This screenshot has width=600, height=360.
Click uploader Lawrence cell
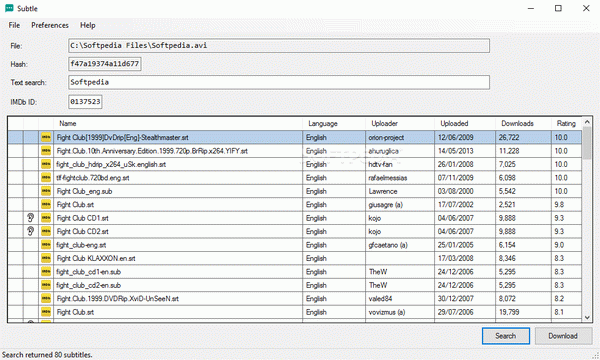click(x=400, y=191)
